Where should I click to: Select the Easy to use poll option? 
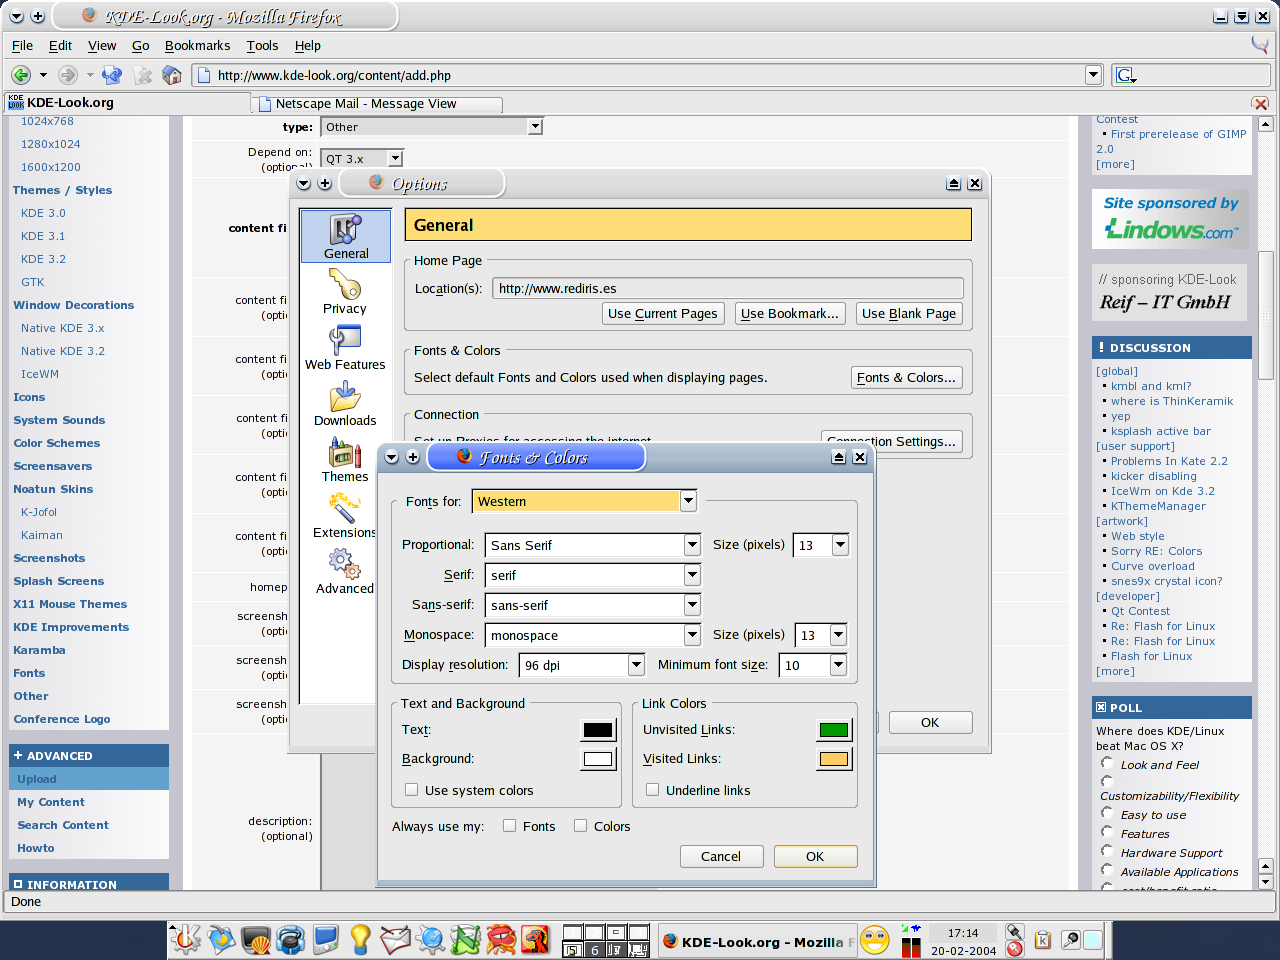[x=1107, y=813]
